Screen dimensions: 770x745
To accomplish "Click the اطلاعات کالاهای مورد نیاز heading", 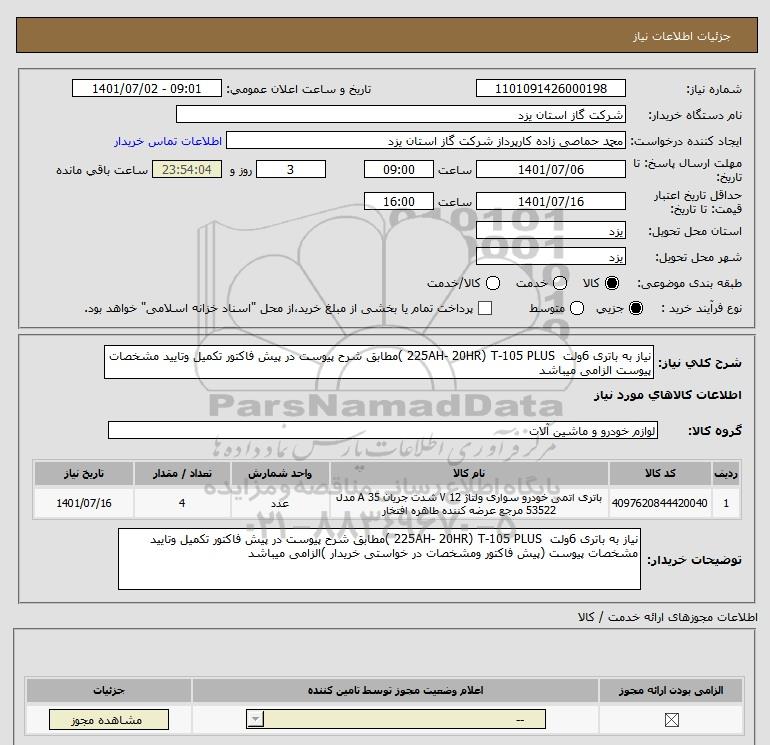I will pyautogui.click(x=668, y=395).
